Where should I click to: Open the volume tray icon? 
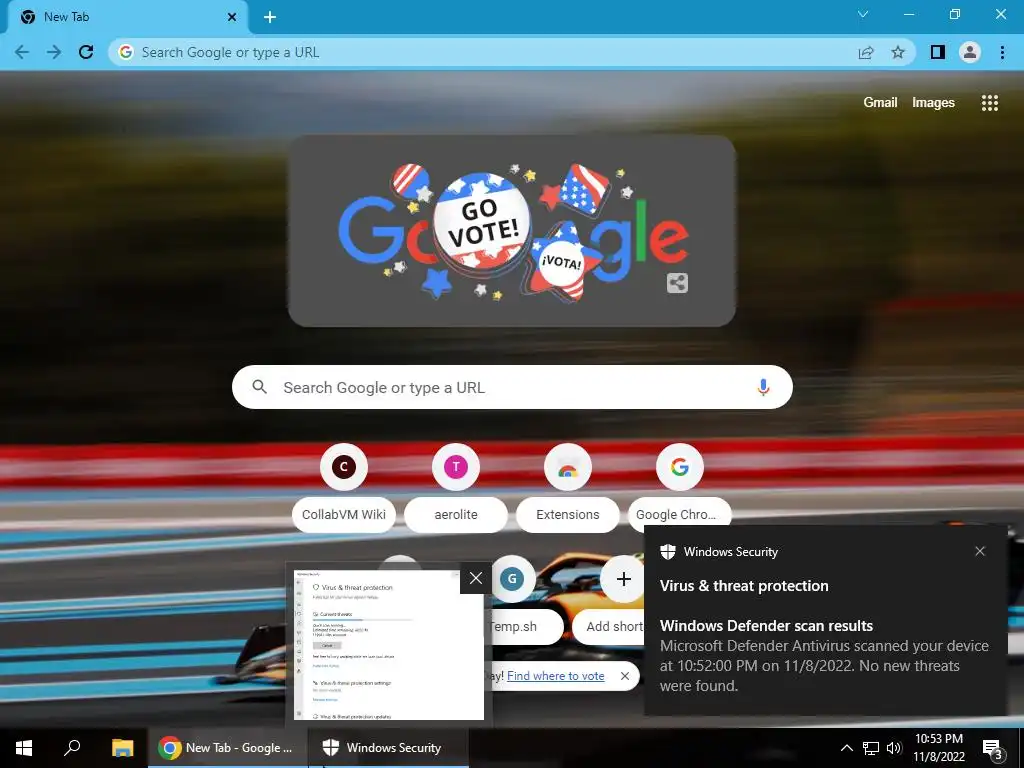coord(894,748)
